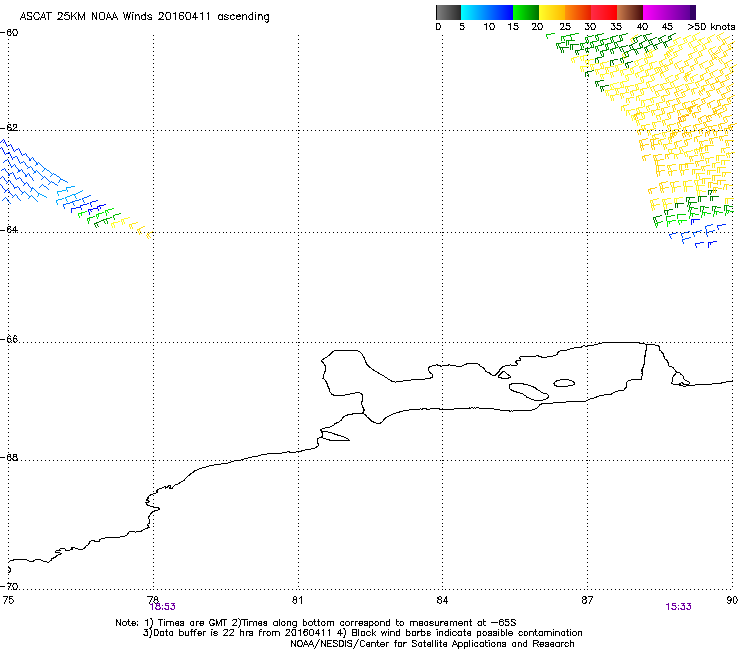Choose the yellow segment of the color bar

(552, 12)
